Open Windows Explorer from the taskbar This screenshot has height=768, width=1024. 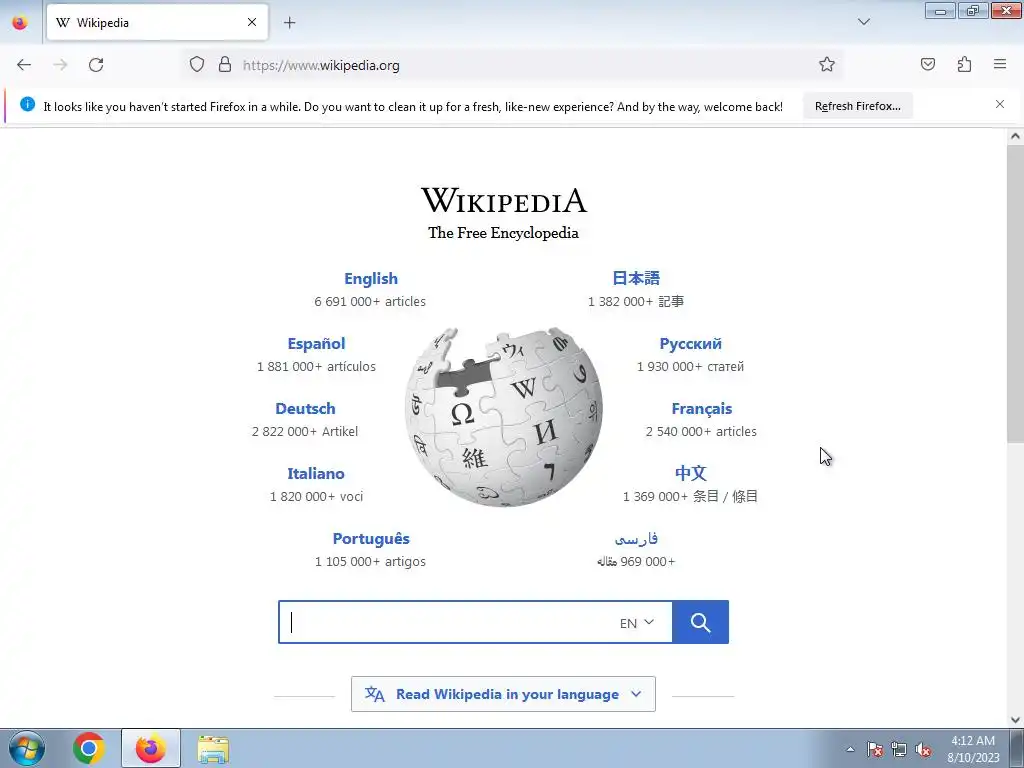[x=213, y=749]
